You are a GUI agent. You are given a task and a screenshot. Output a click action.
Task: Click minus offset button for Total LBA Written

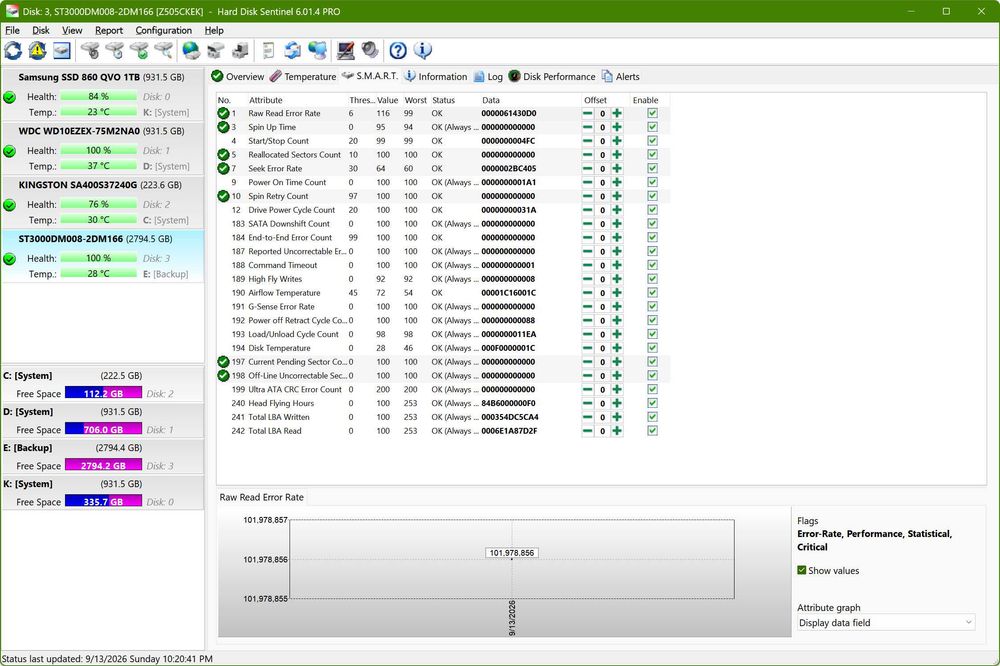pos(587,417)
